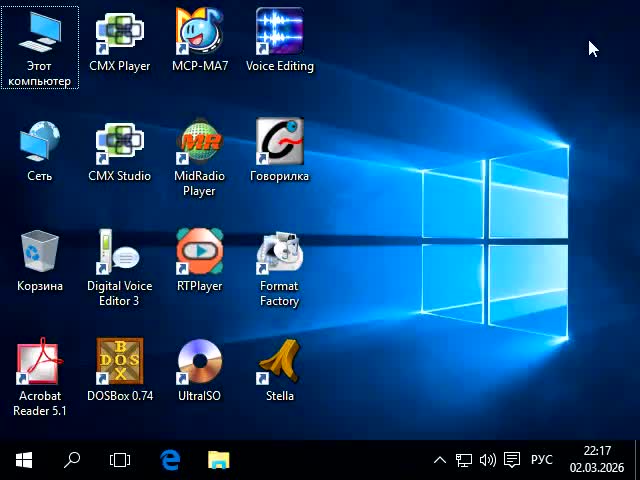Click the Digital Voice Editor 3 icon
This screenshot has height=480, width=640.
119,253
